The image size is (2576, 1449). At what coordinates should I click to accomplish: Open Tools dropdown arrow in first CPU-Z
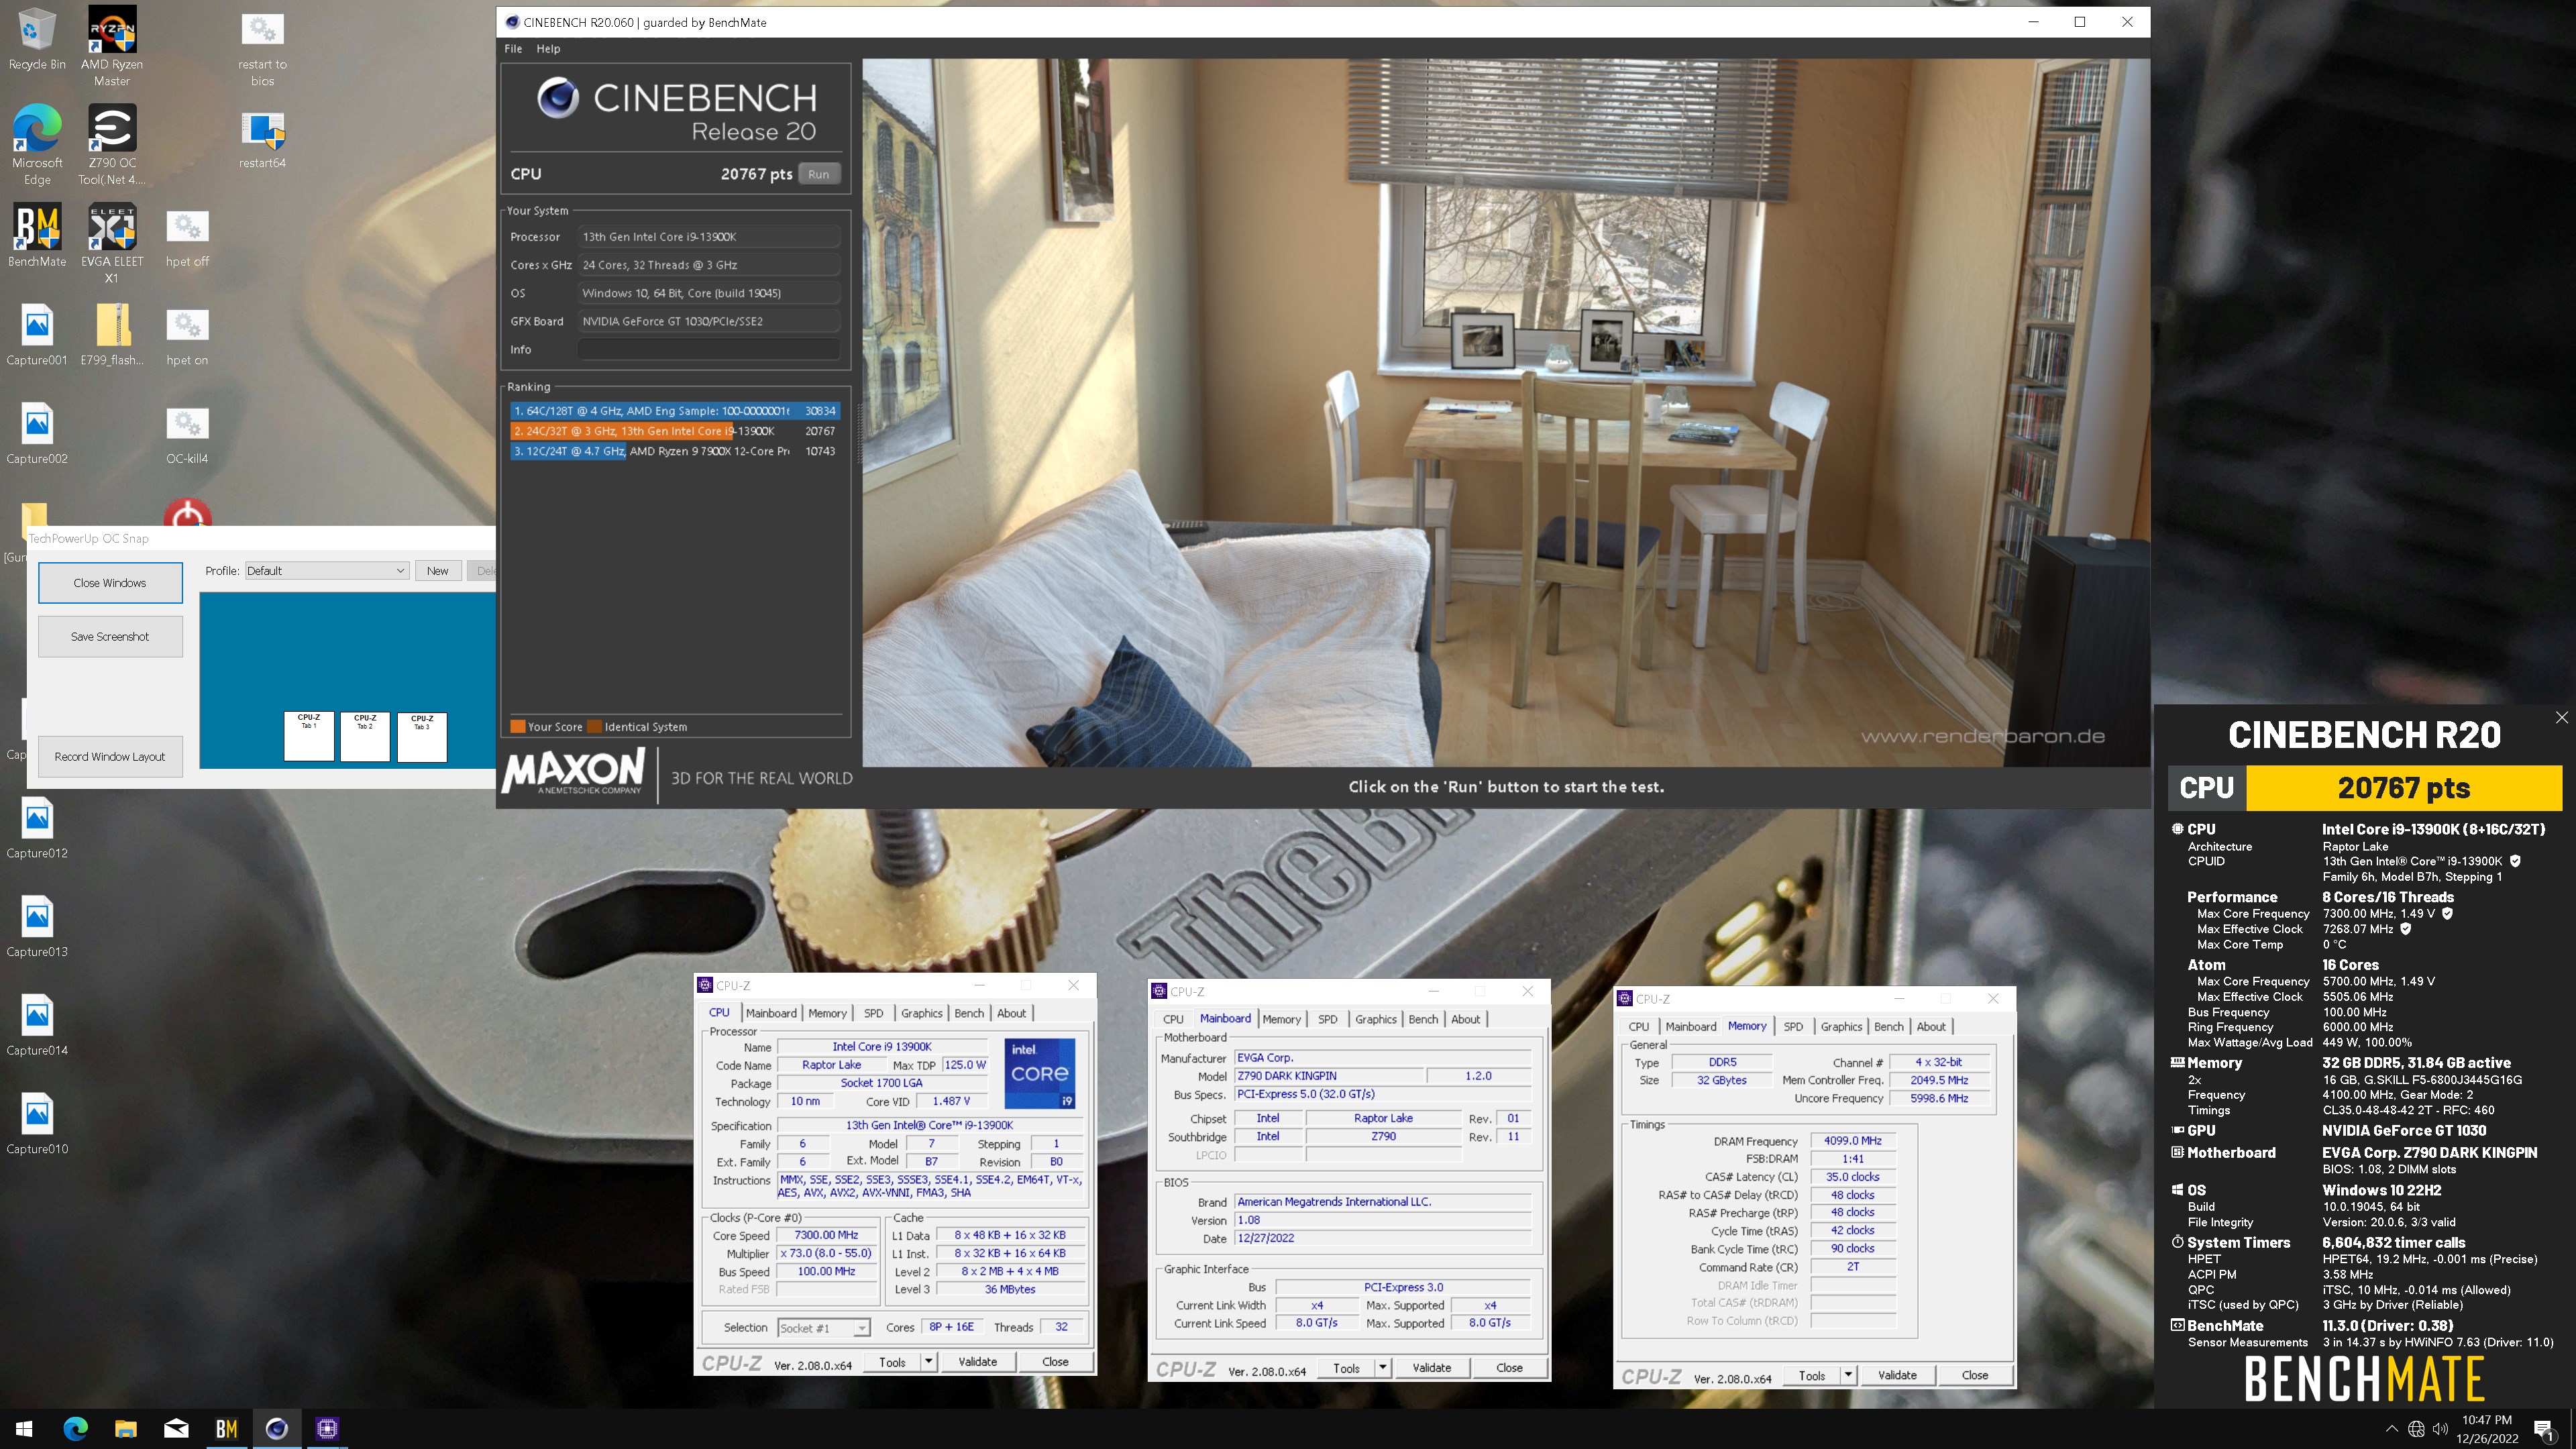click(928, 1361)
